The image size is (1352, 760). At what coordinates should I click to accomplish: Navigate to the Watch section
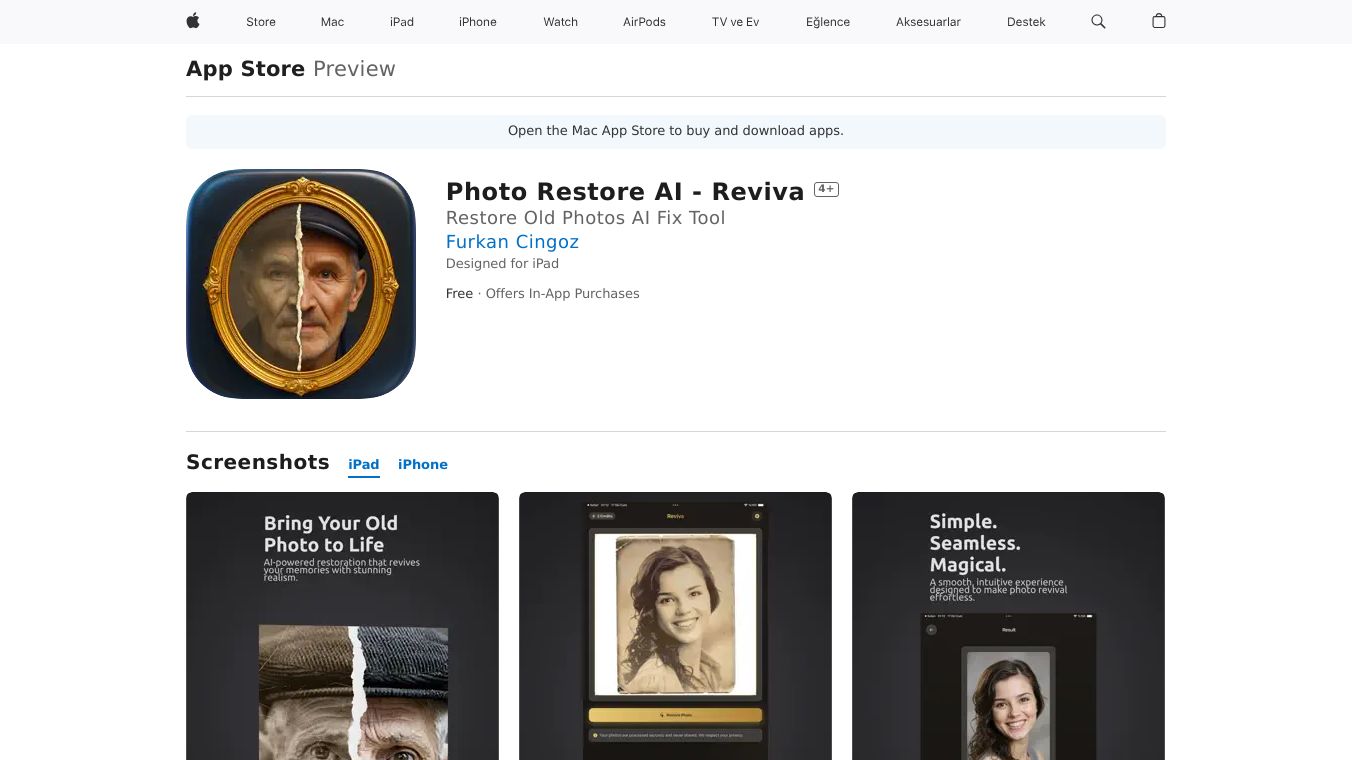(560, 22)
